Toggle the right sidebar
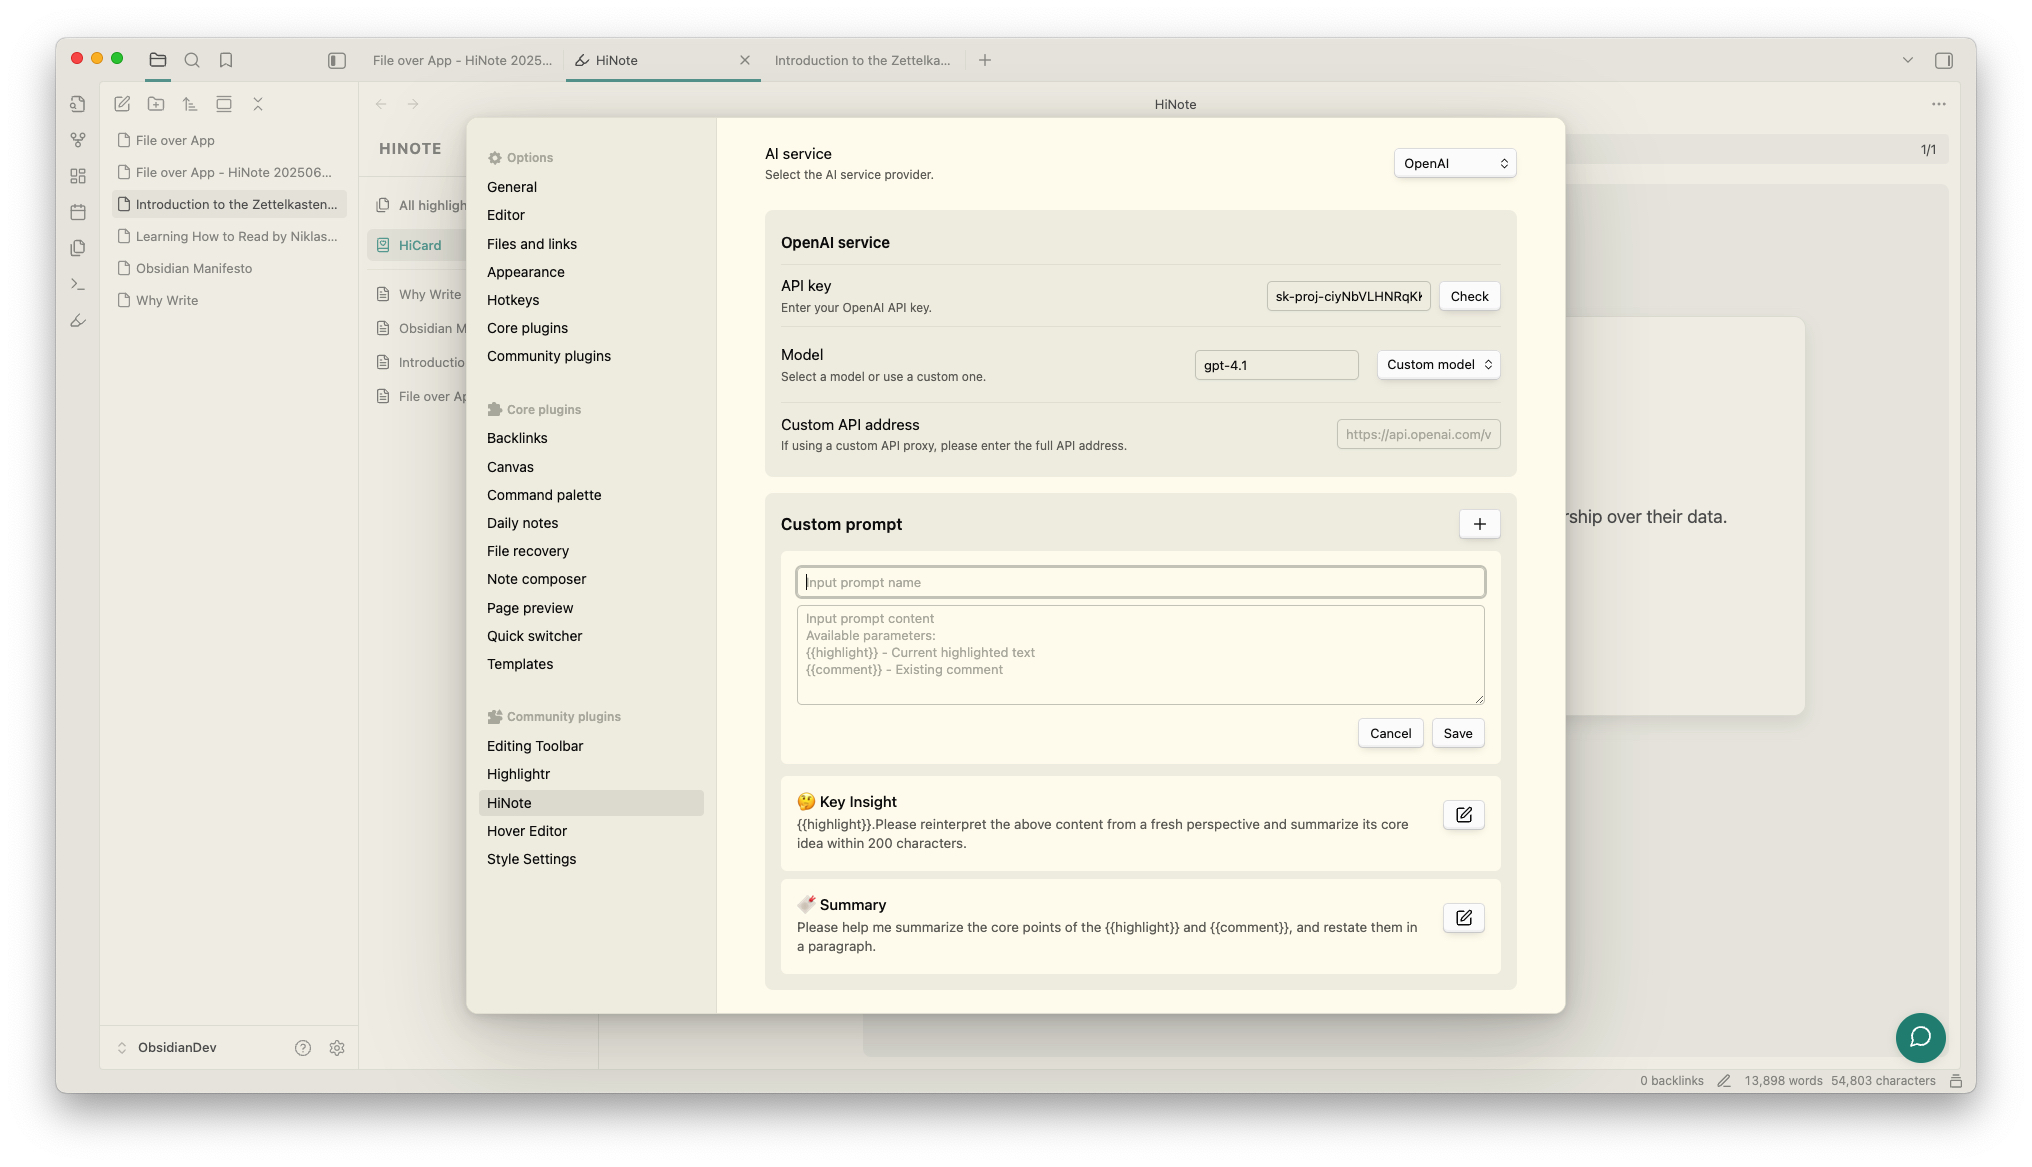This screenshot has height=1167, width=2032. 1943,60
